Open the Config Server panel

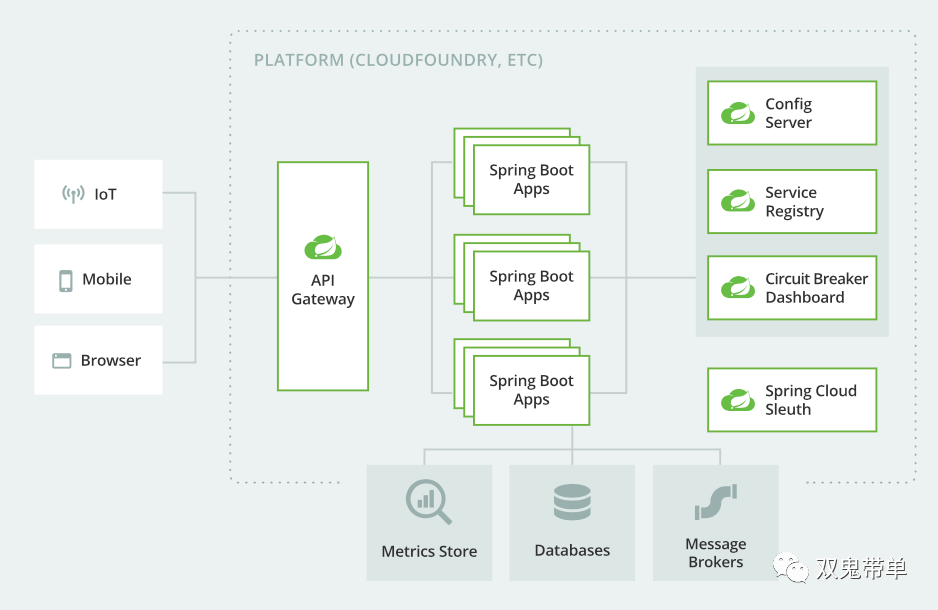click(x=792, y=112)
